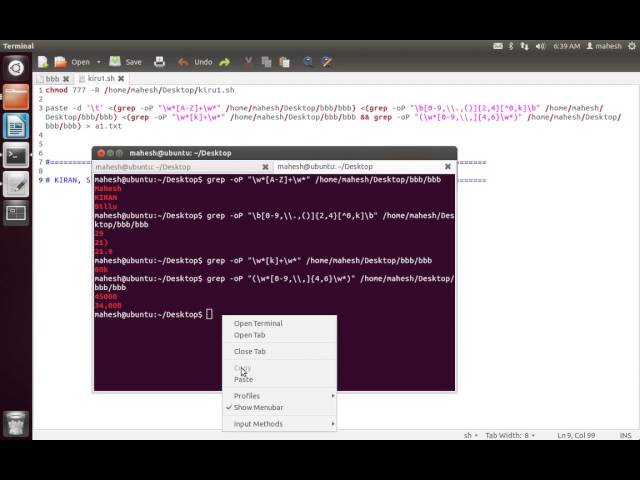Open the Trash in launcher

(x=16, y=424)
